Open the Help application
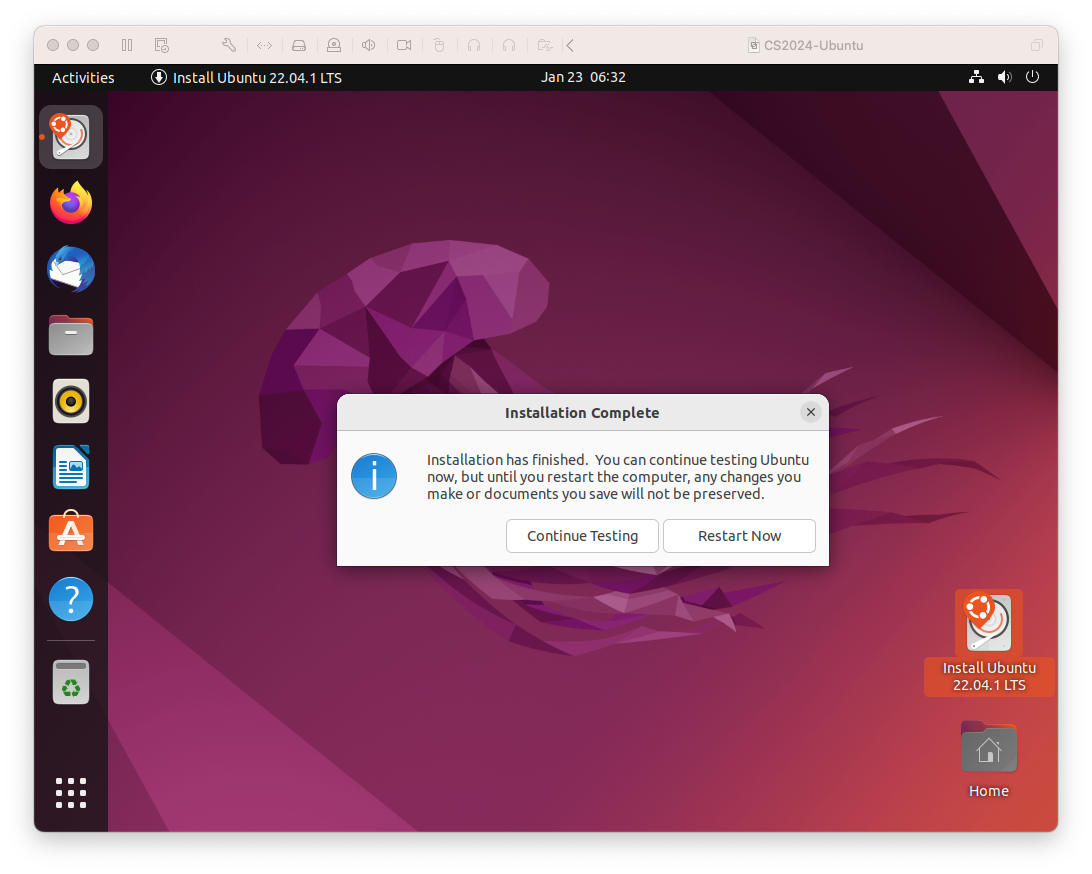Image resolution: width=1092 pixels, height=874 pixels. click(70, 598)
